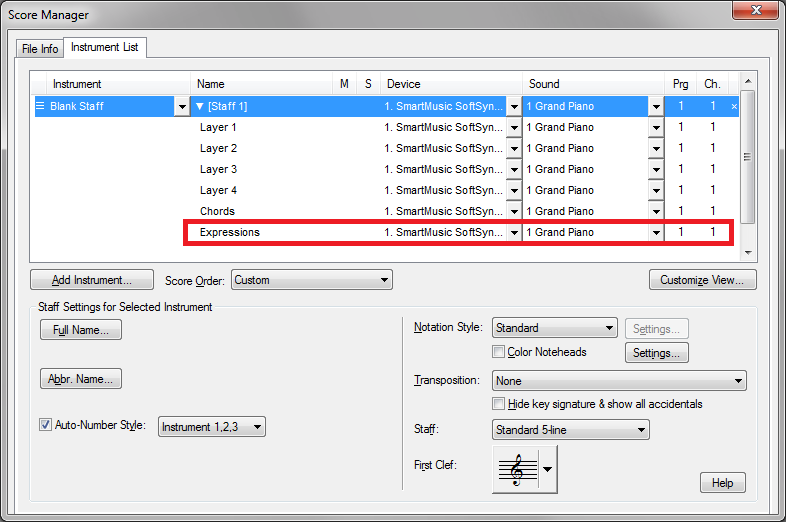
Task: Click the Add Instrument button
Action: pos(92,280)
